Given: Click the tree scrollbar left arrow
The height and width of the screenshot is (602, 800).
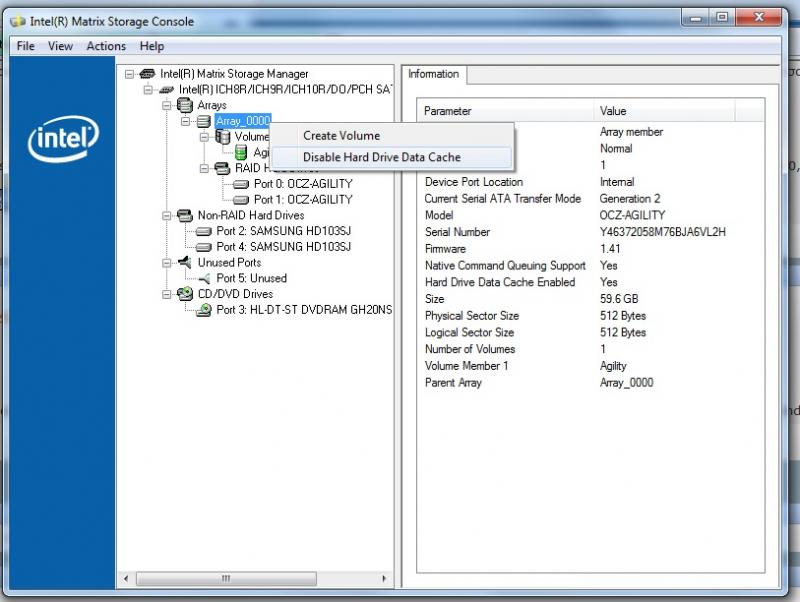Looking at the screenshot, I should pyautogui.click(x=126, y=579).
